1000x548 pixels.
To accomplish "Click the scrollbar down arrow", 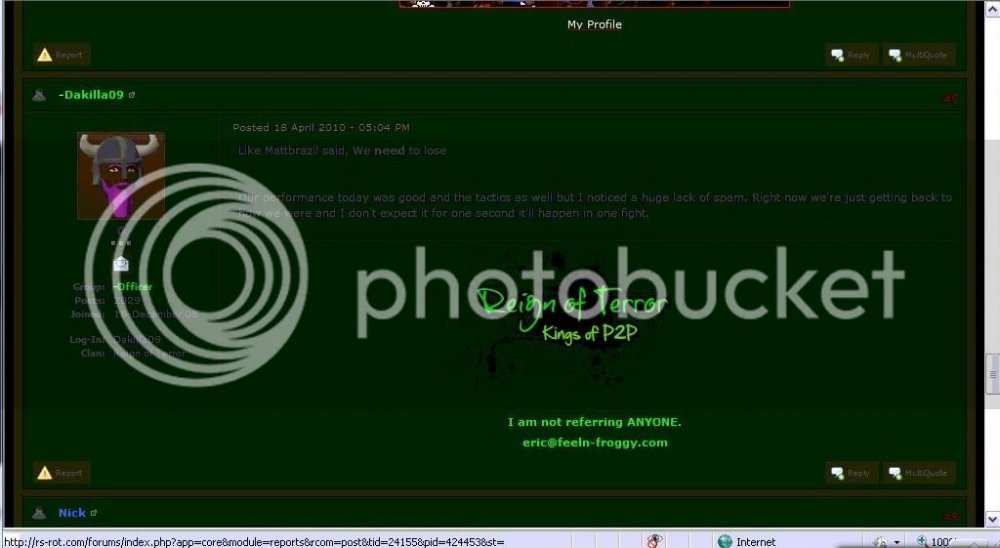I will tap(992, 519).
